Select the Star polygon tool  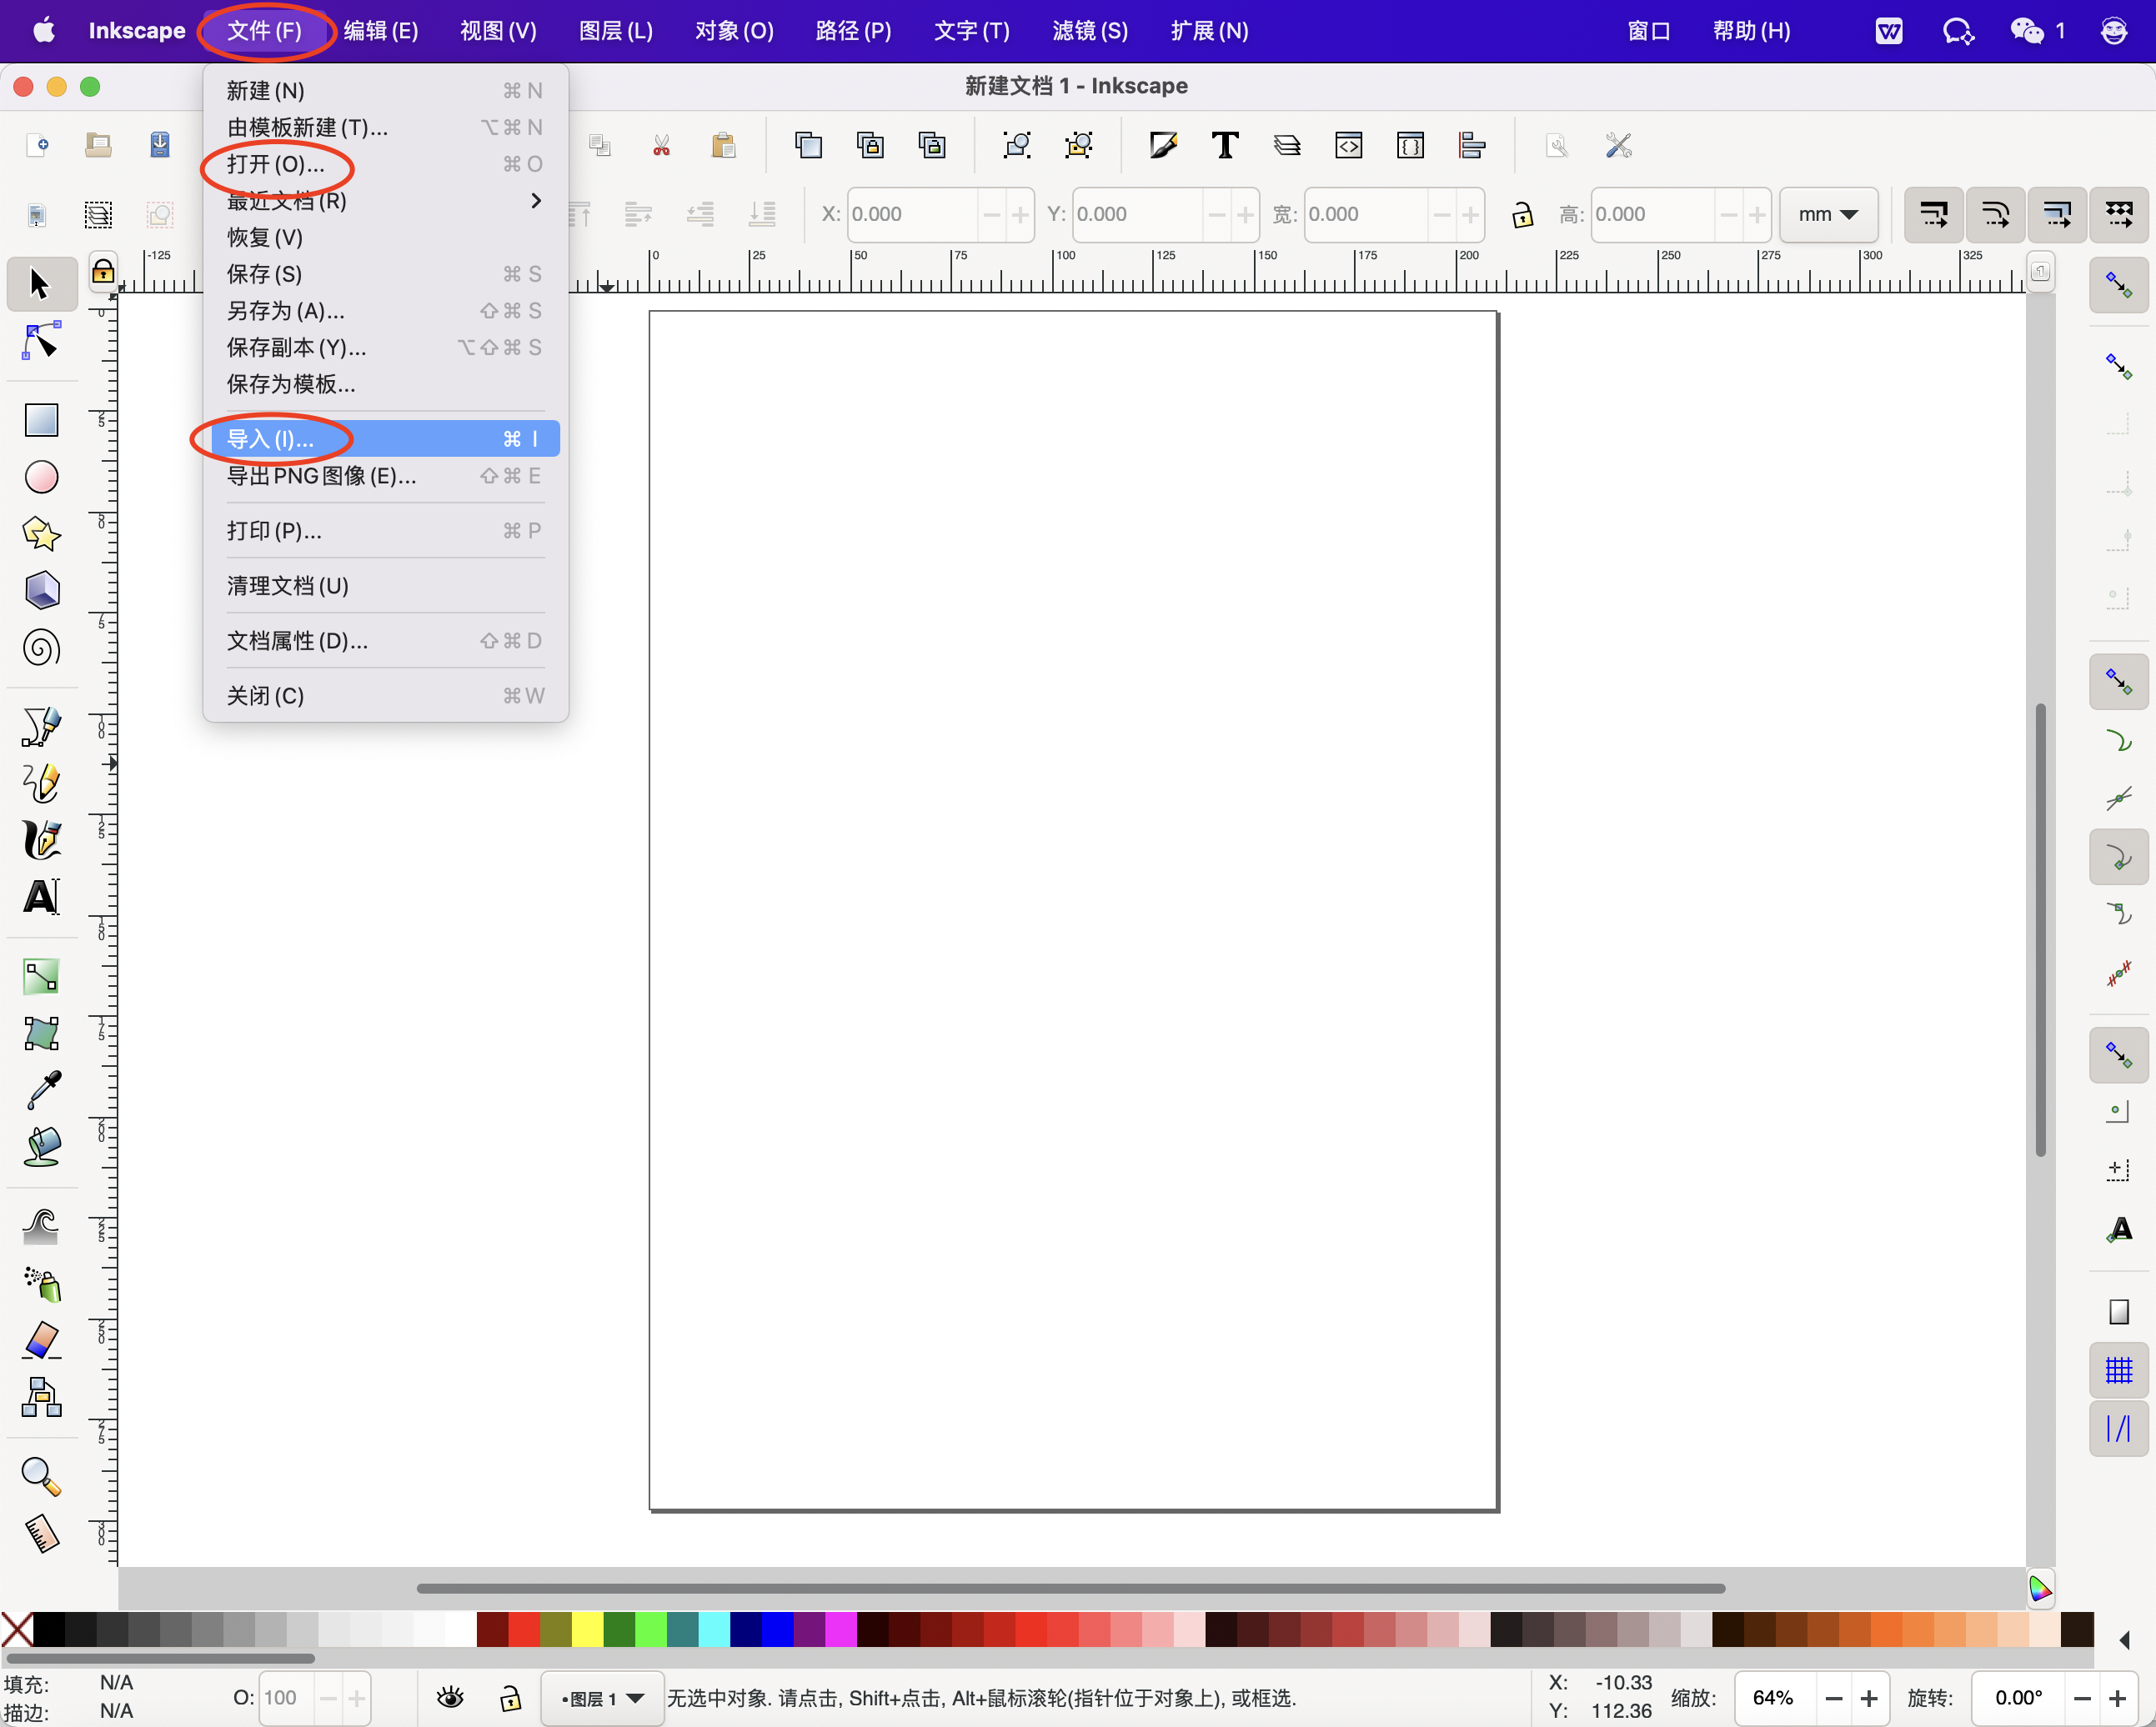click(41, 534)
